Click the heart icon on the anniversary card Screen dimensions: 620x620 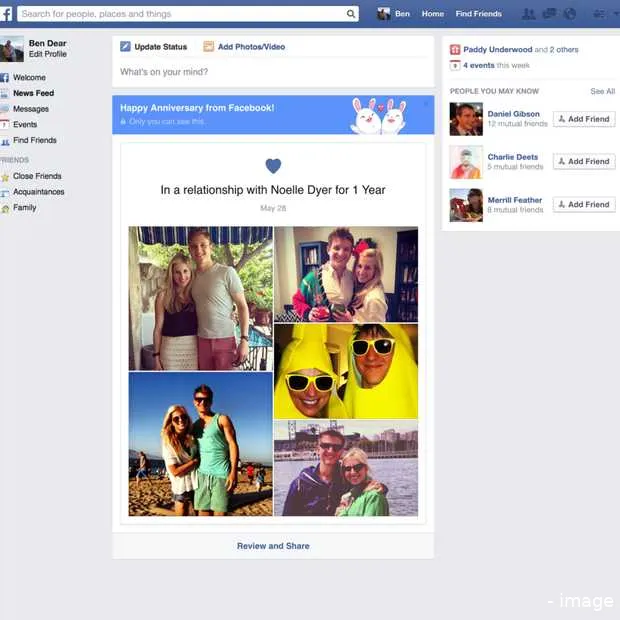(273, 166)
